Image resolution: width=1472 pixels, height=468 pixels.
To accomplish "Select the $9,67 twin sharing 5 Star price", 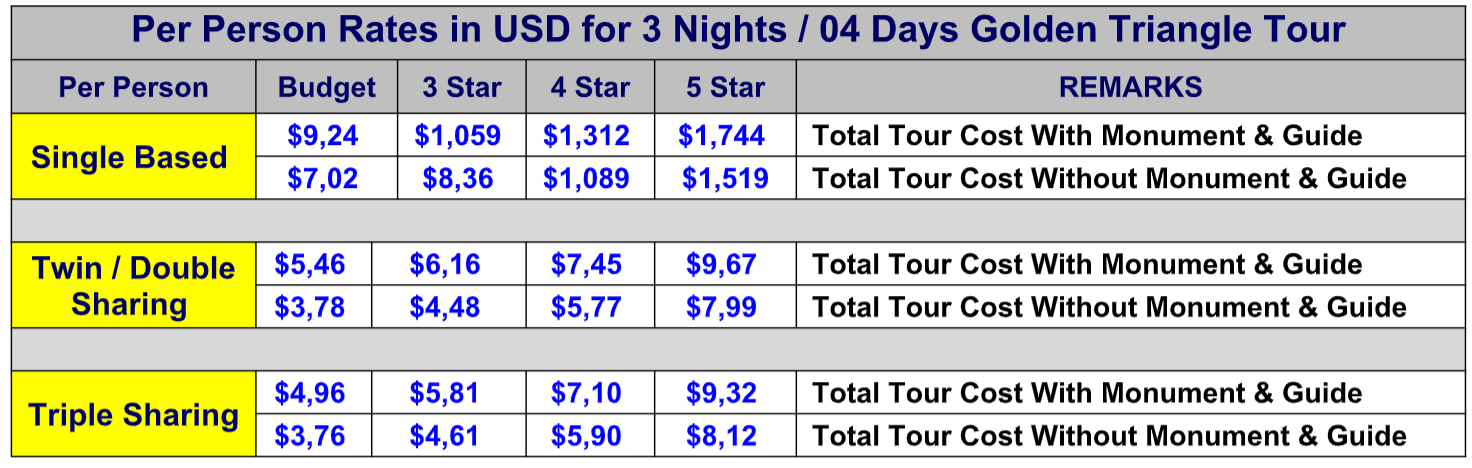I will coord(721,264).
